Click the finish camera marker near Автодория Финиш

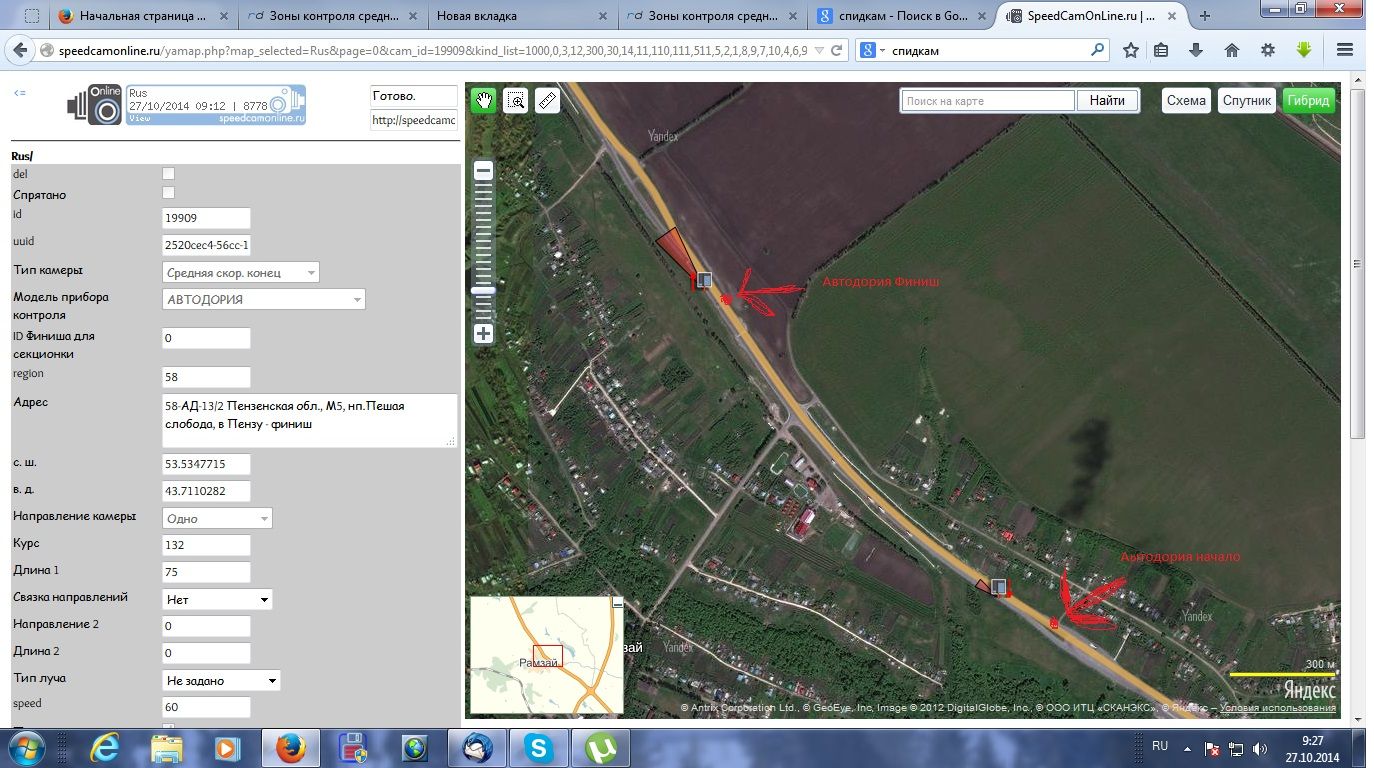(704, 280)
